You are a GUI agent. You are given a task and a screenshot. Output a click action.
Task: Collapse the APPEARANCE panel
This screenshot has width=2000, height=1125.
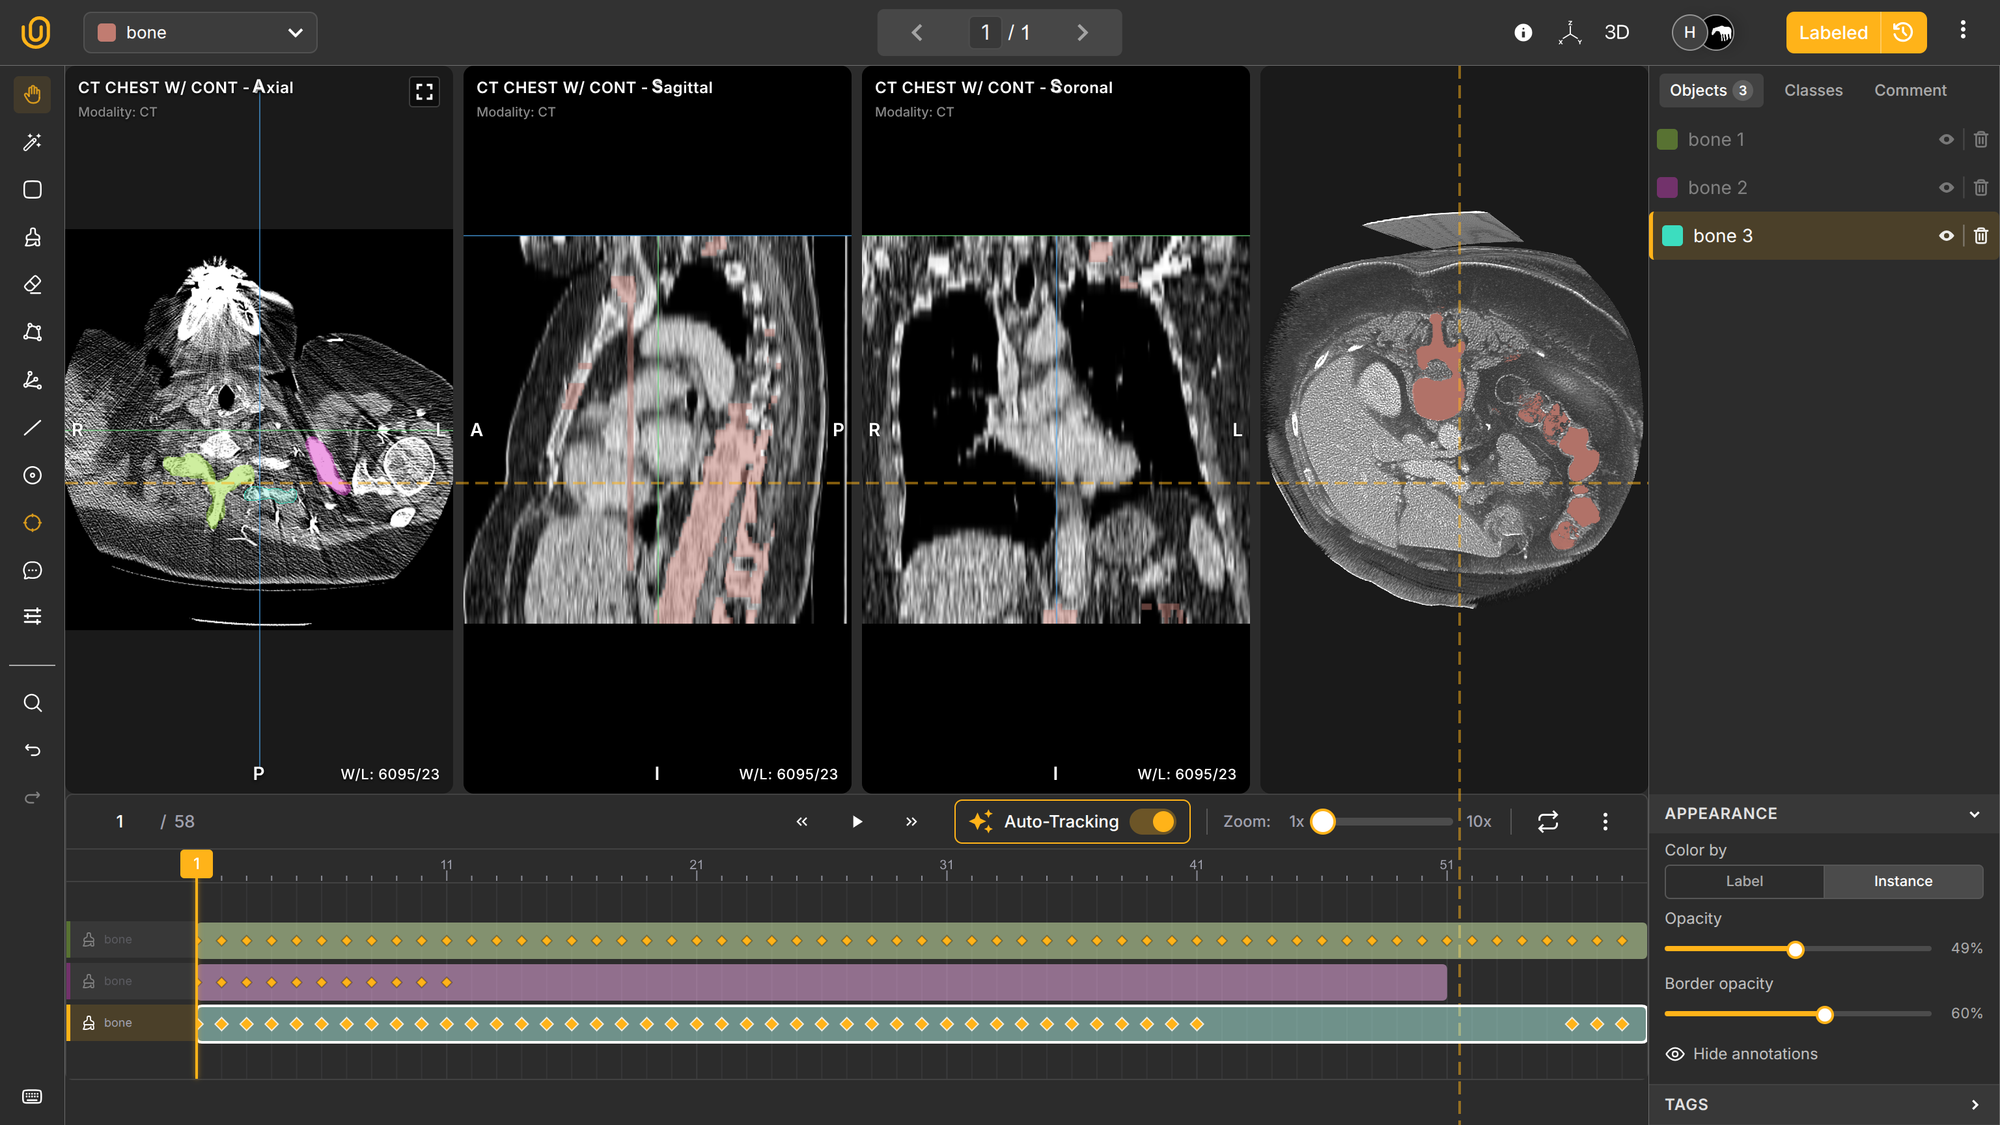tap(1975, 814)
